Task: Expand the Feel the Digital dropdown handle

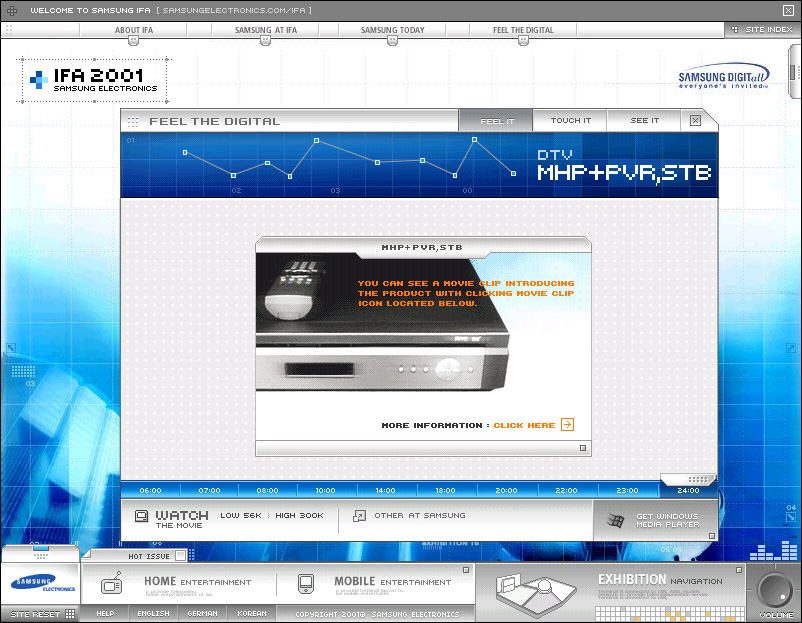Action: pos(523,41)
